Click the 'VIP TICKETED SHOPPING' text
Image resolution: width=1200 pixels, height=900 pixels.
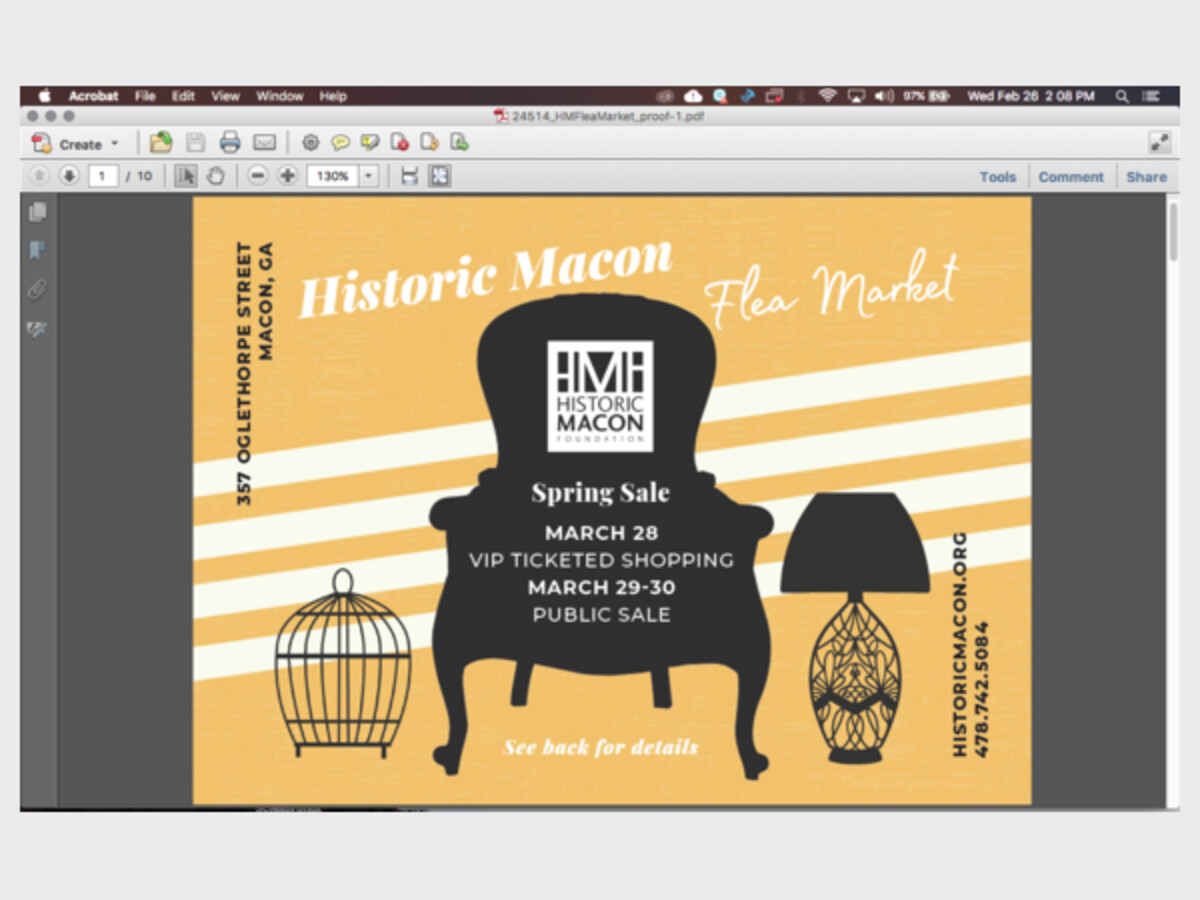(601, 560)
